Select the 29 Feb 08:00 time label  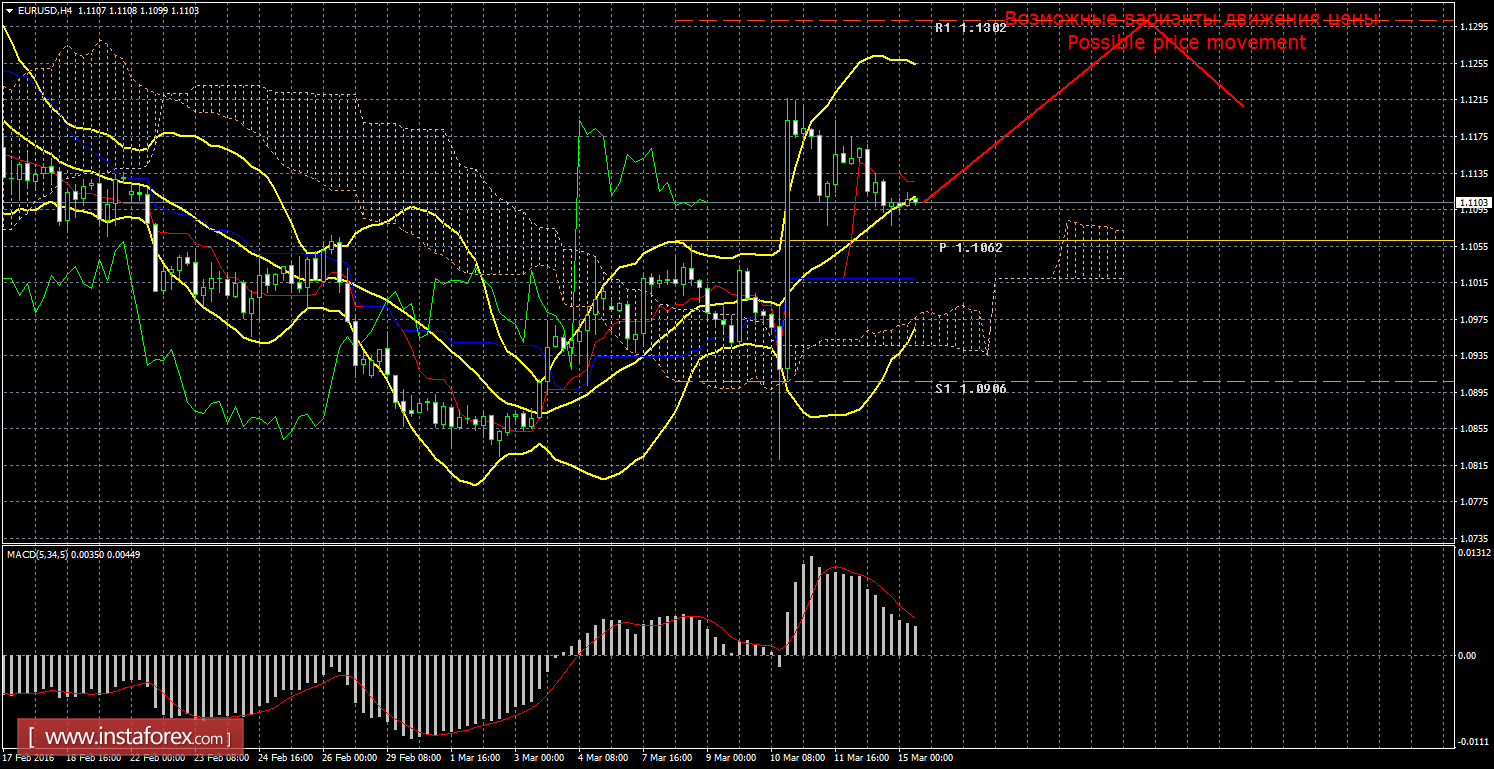pyautogui.click(x=414, y=759)
